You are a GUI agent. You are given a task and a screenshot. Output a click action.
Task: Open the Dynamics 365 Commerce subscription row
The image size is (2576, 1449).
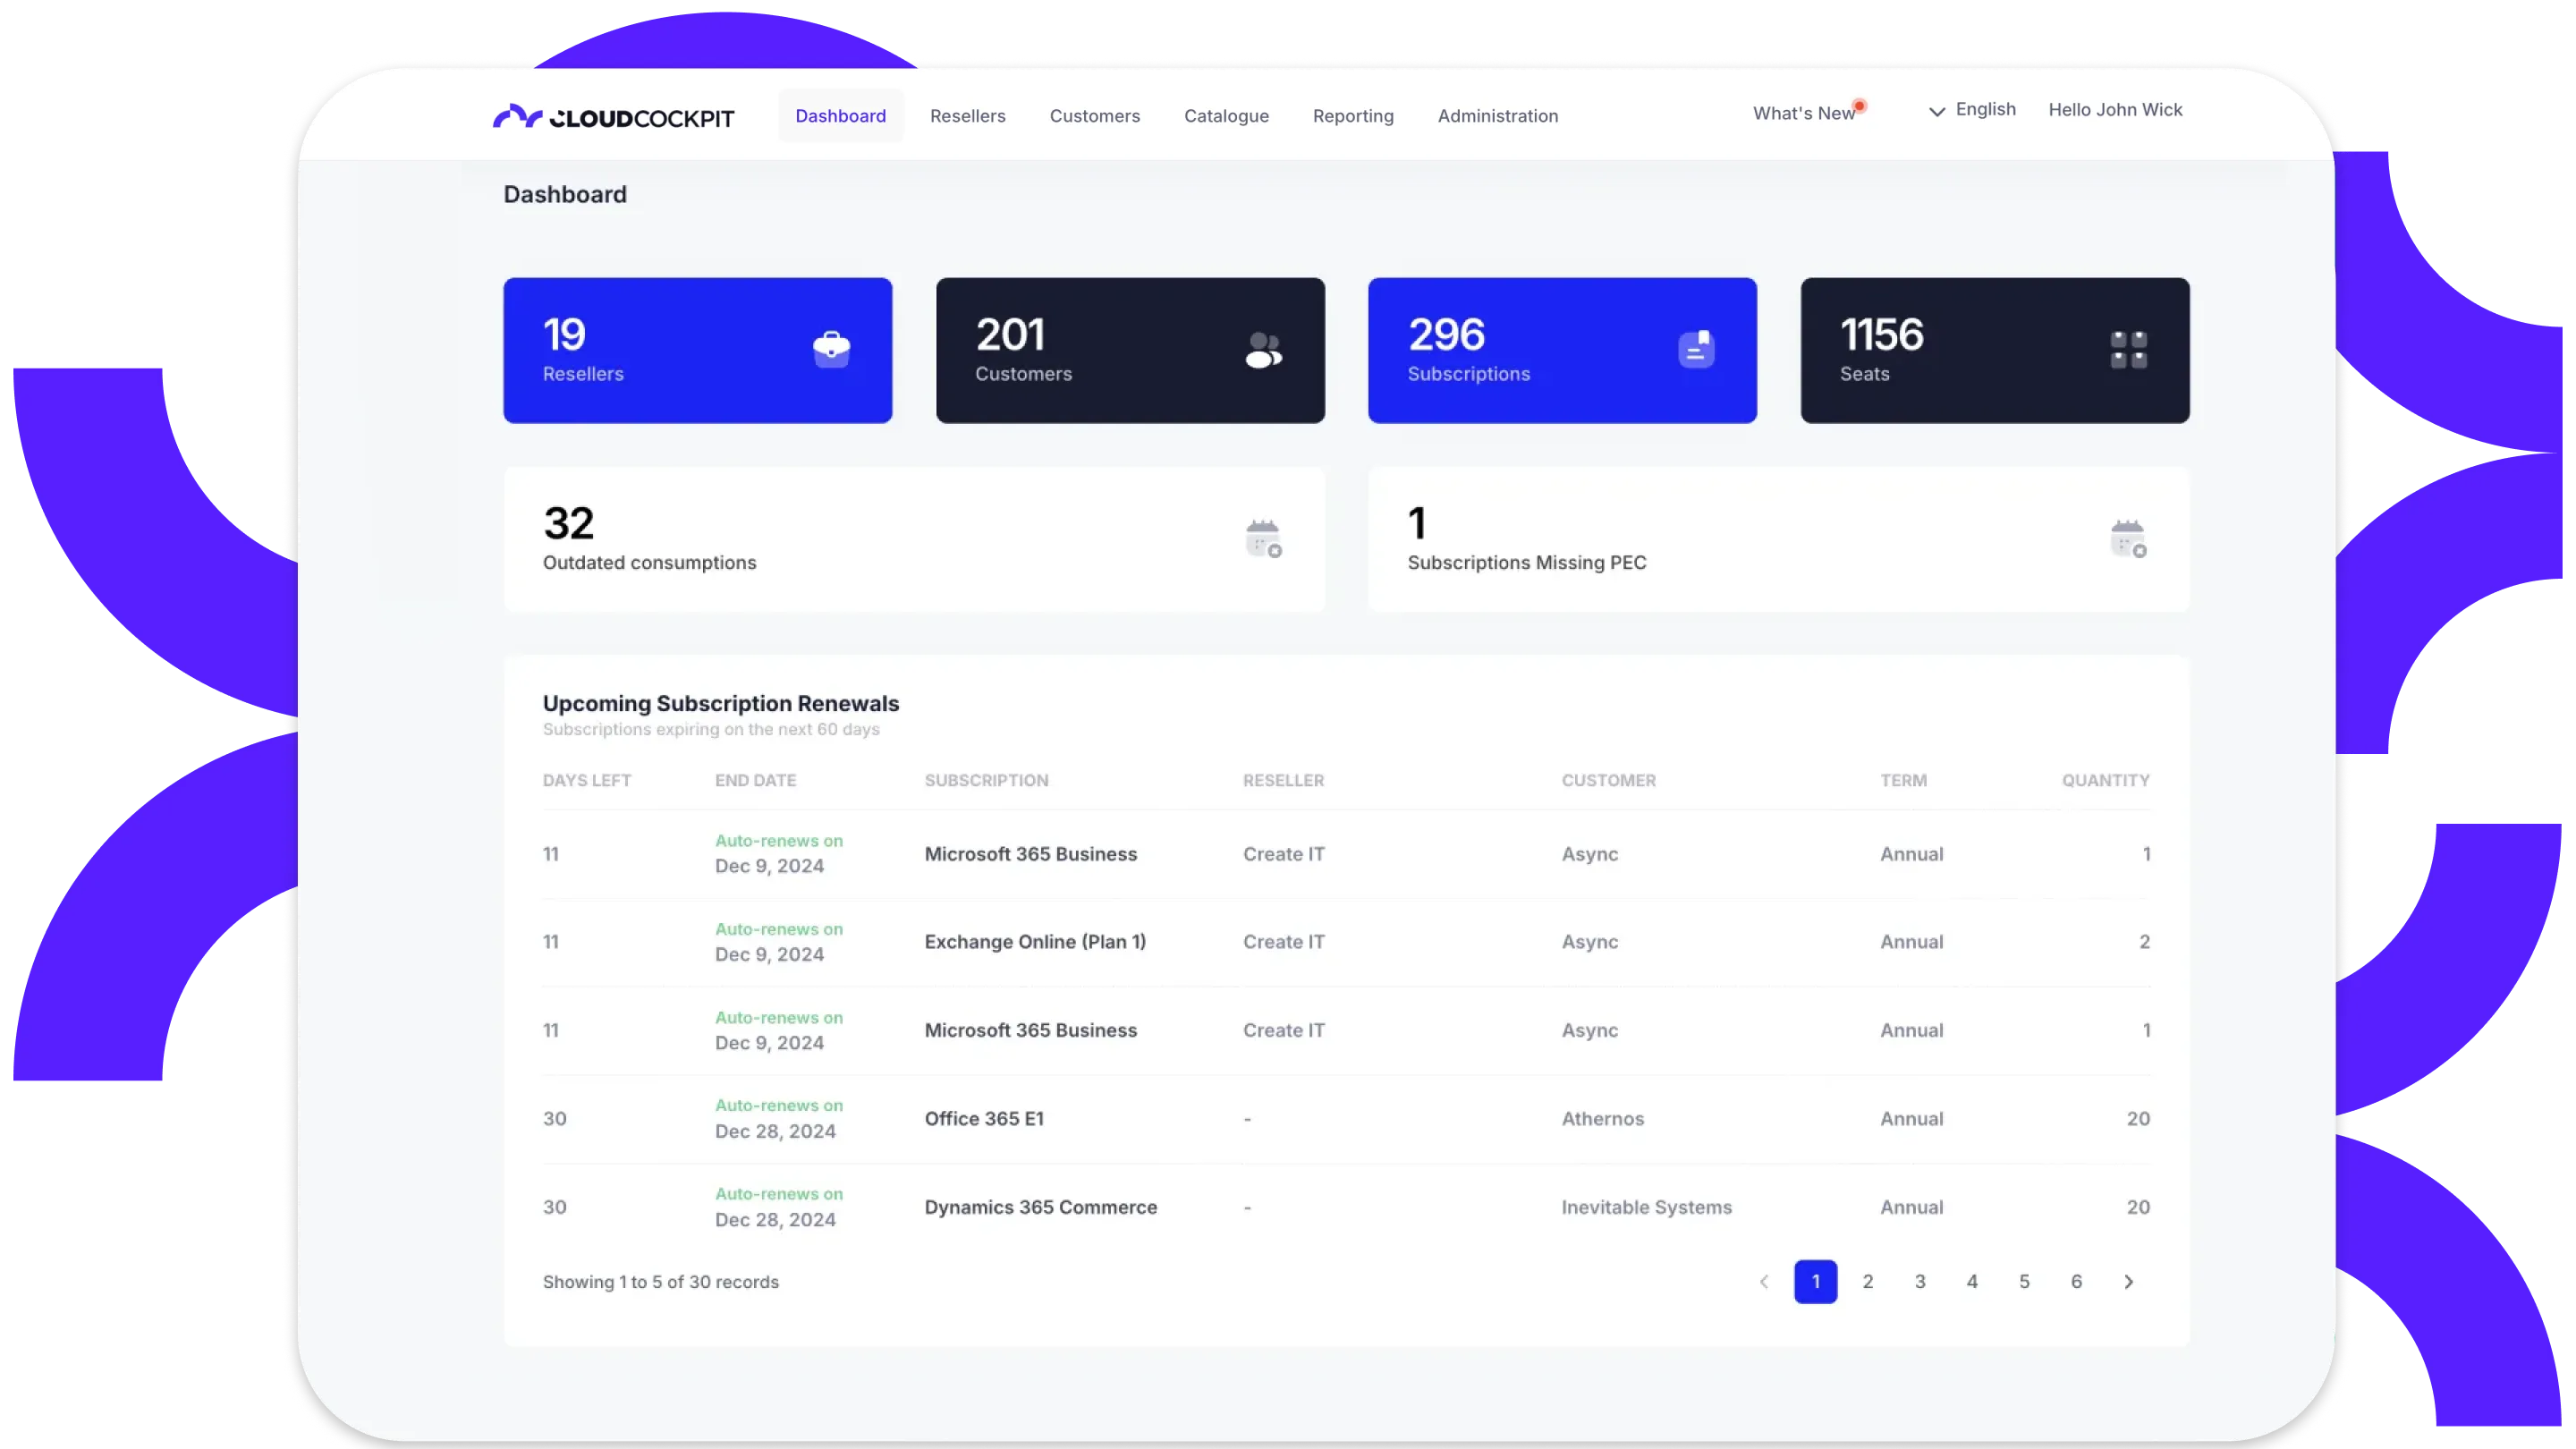[1040, 1207]
